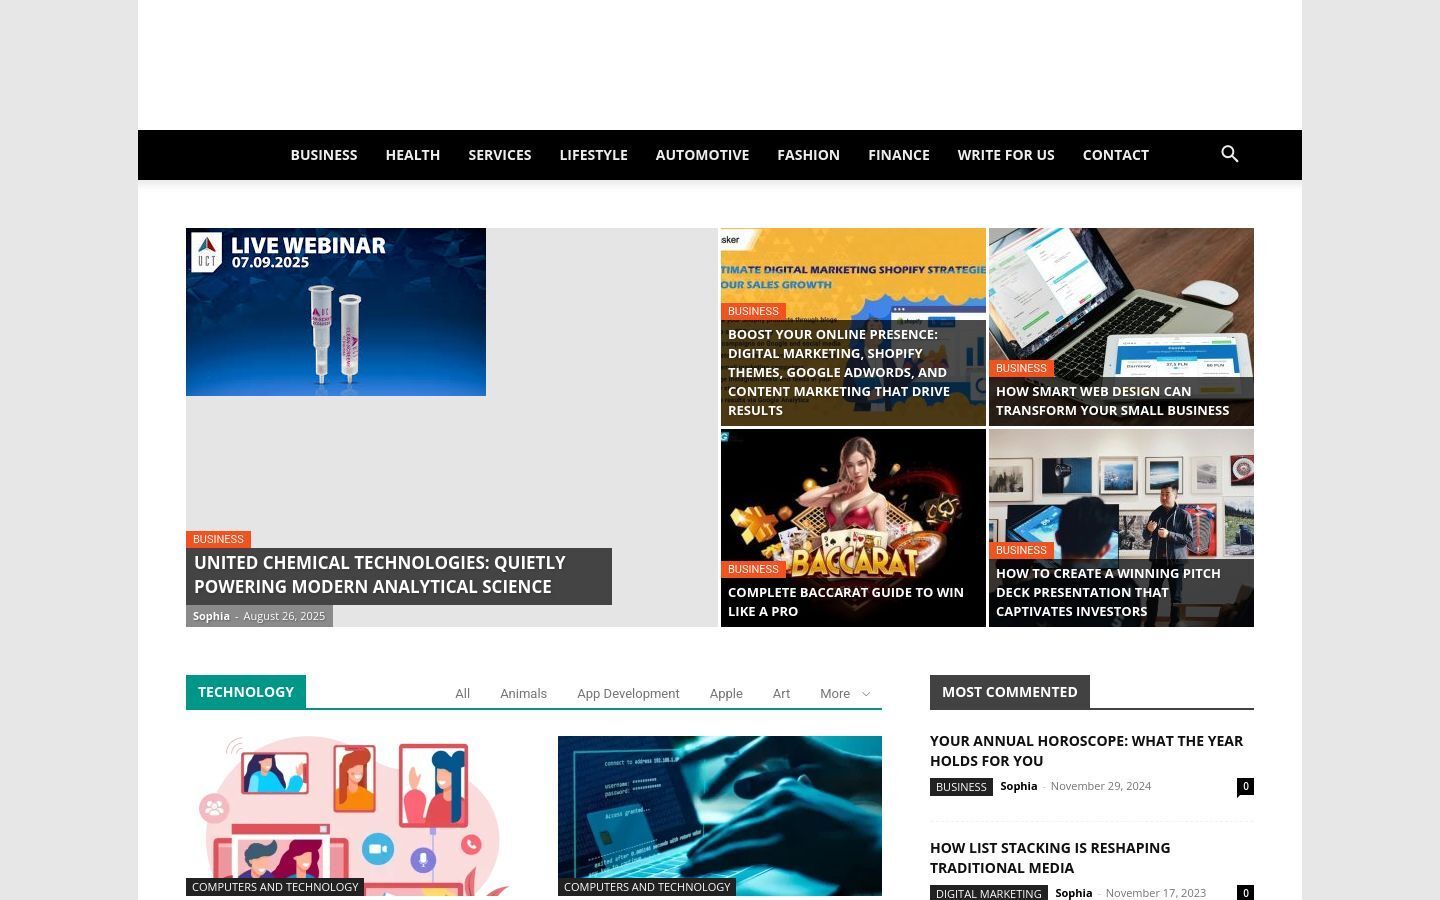Choose Automotive from main navigation
This screenshot has height=900, width=1440.
tap(702, 155)
